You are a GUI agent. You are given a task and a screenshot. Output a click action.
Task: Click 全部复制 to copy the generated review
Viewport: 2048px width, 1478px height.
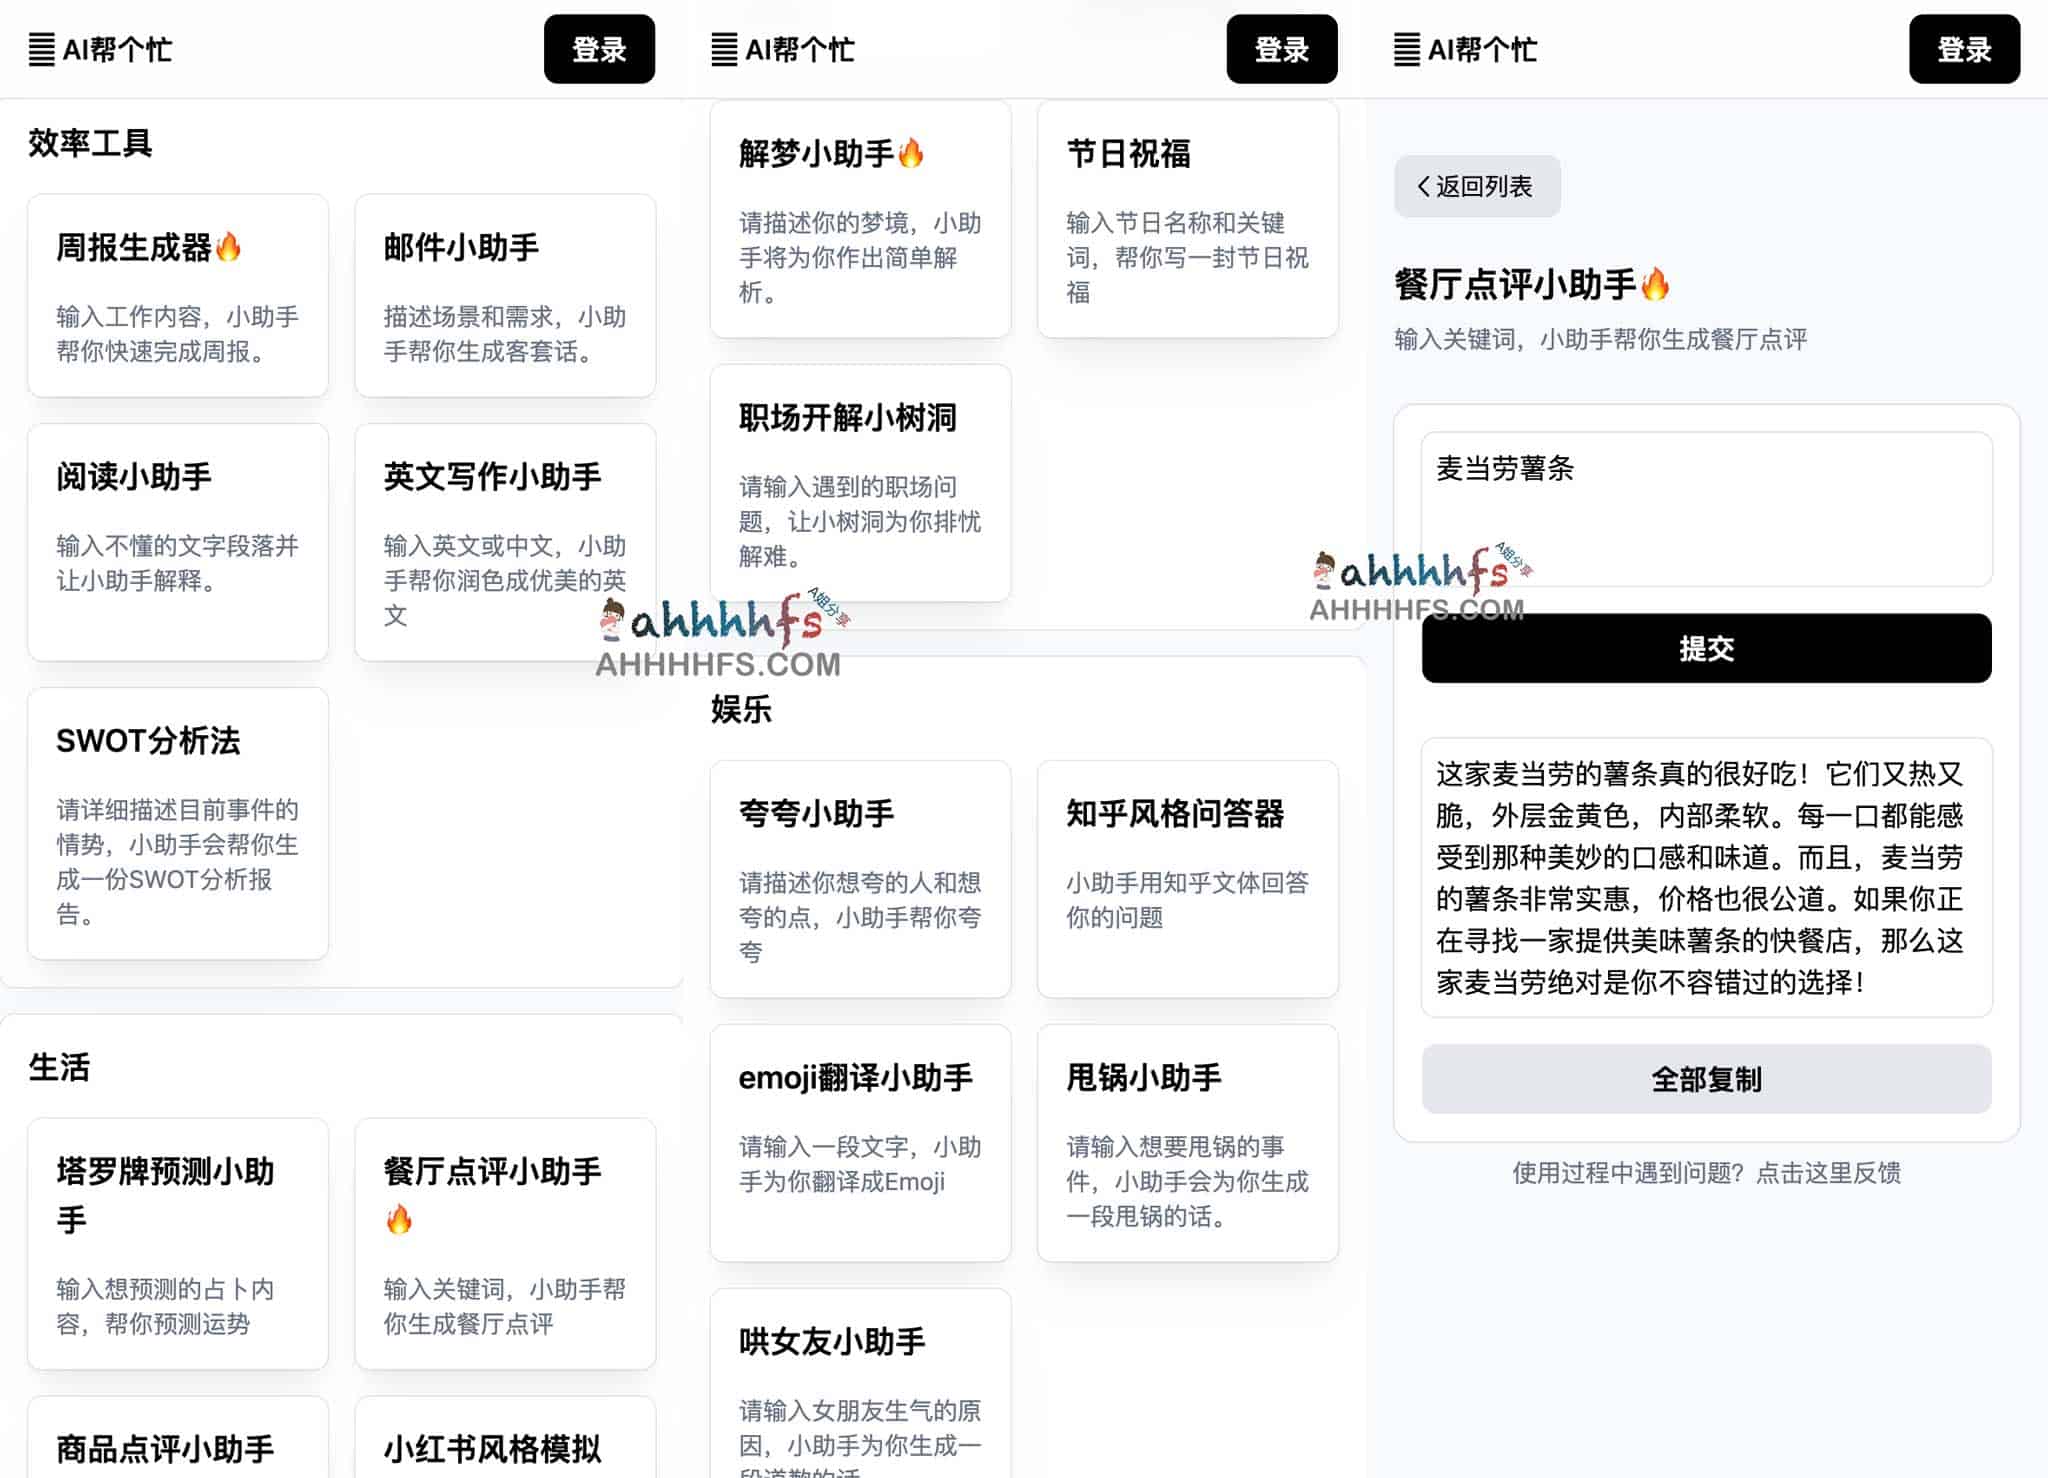(x=1705, y=1079)
